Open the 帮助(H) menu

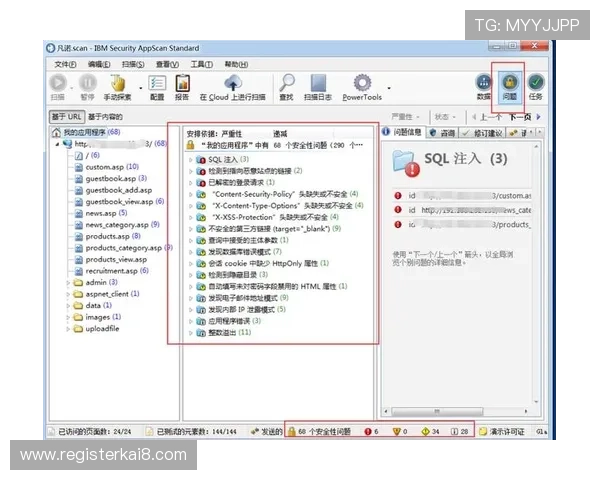click(236, 64)
